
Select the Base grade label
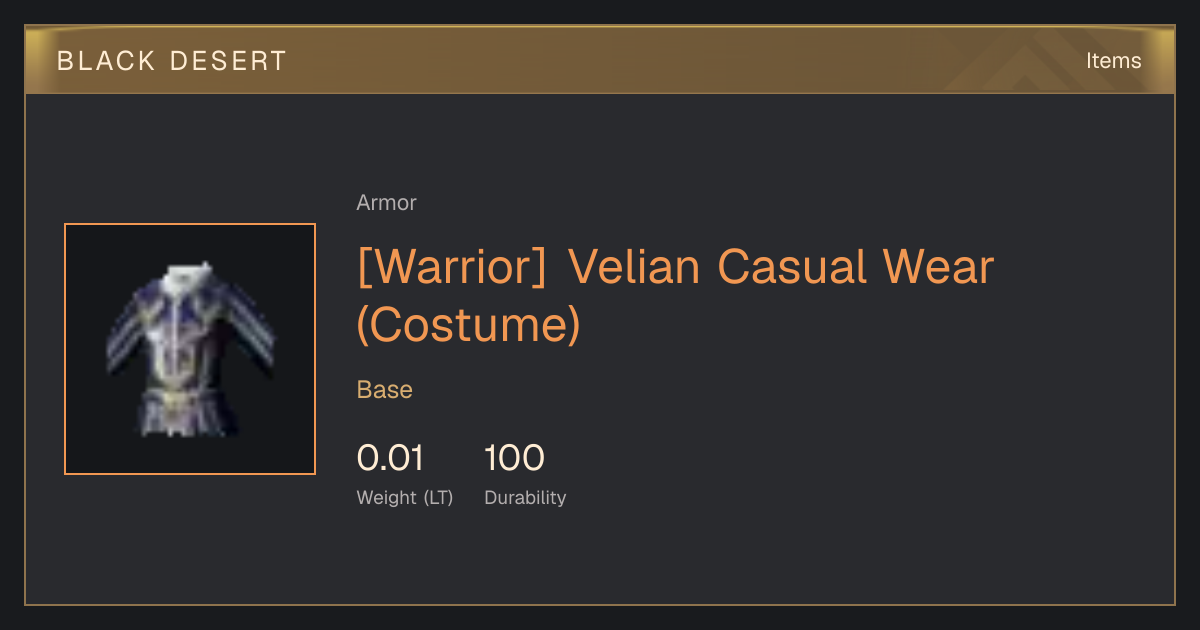click(x=385, y=390)
